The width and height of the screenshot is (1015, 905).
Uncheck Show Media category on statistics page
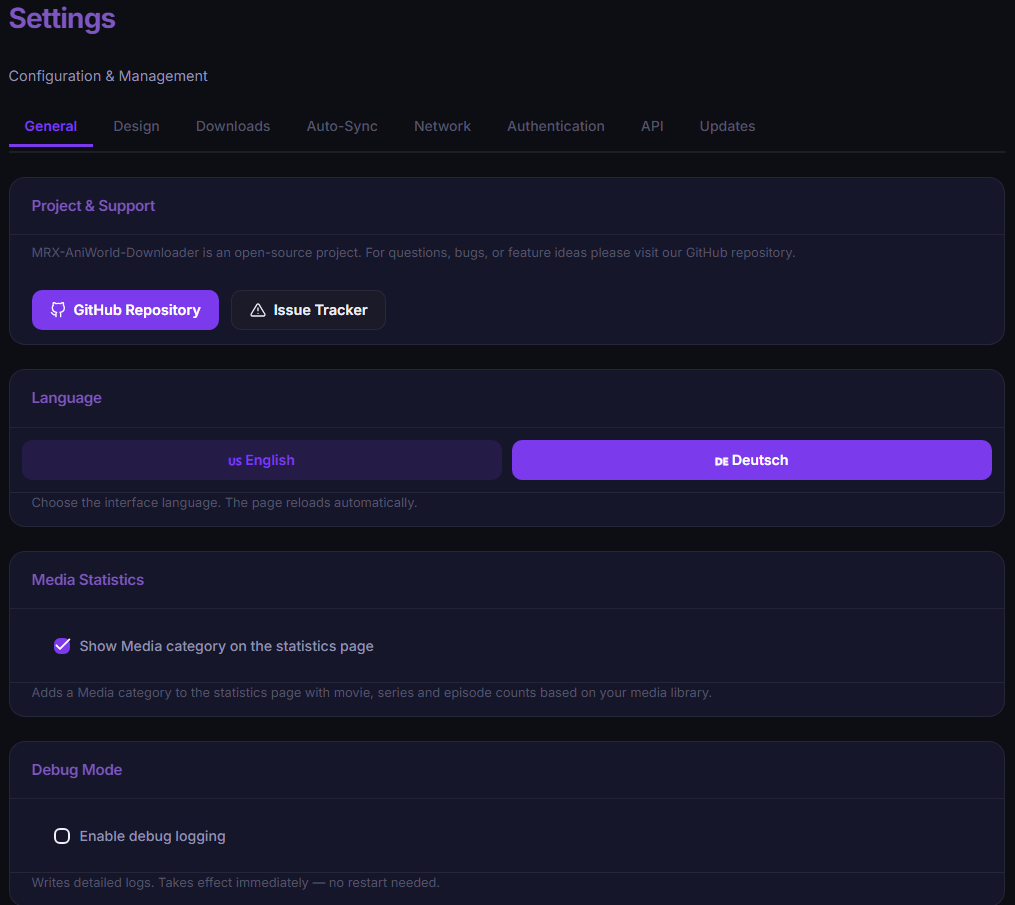click(x=62, y=645)
